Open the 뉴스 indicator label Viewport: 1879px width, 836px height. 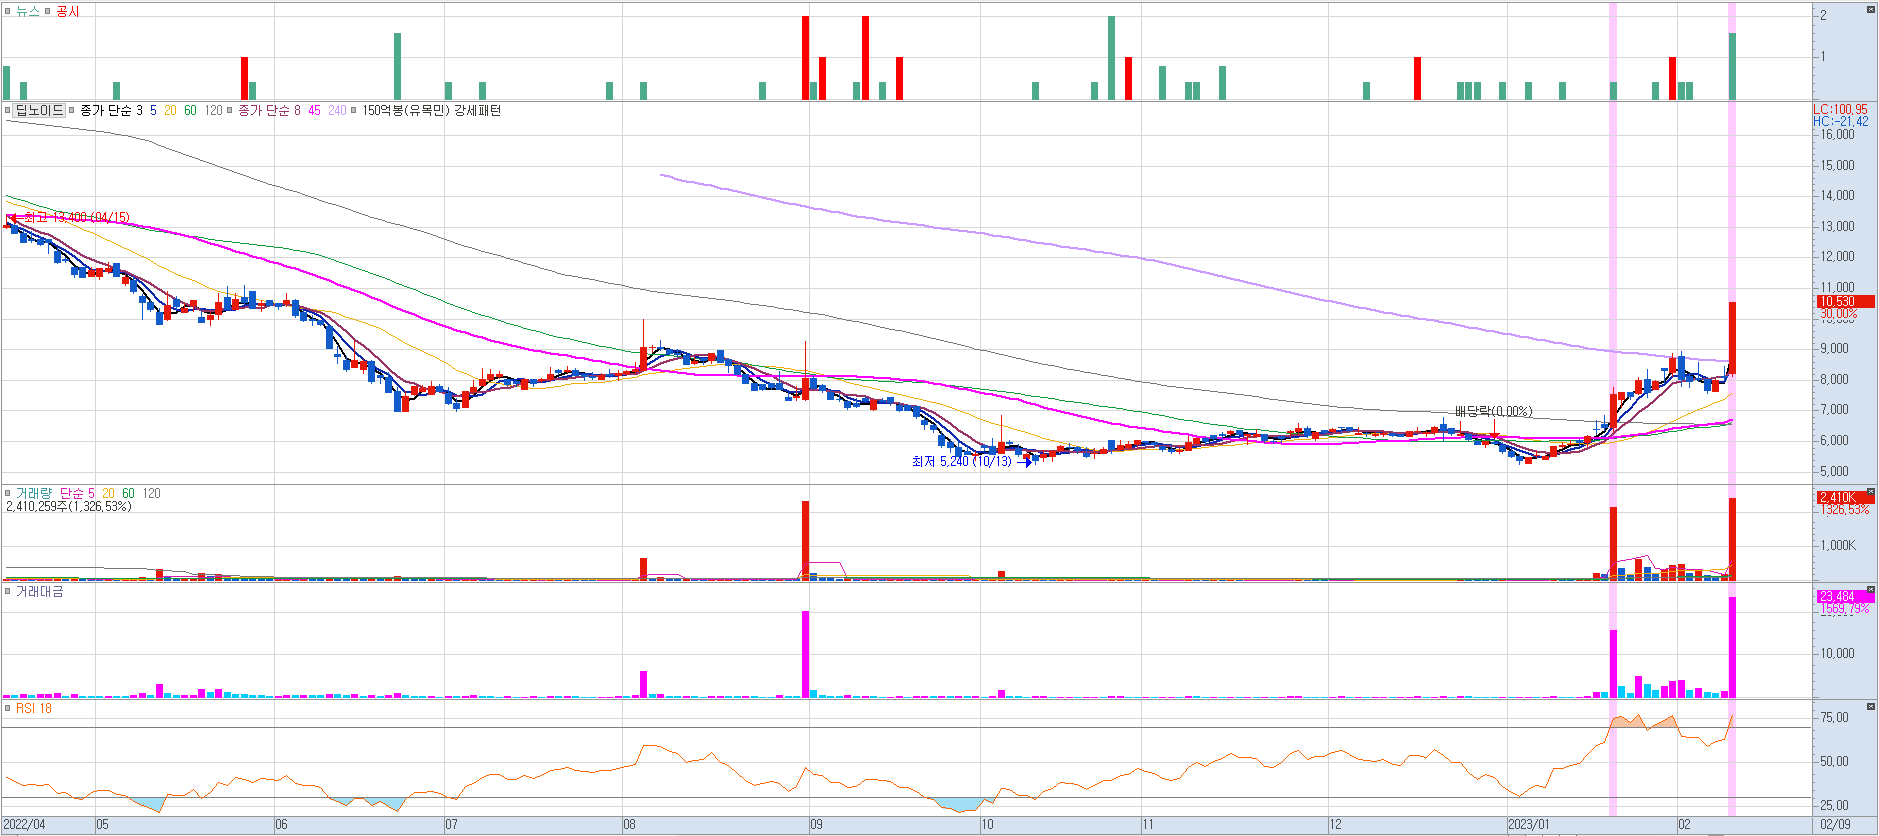(x=27, y=11)
